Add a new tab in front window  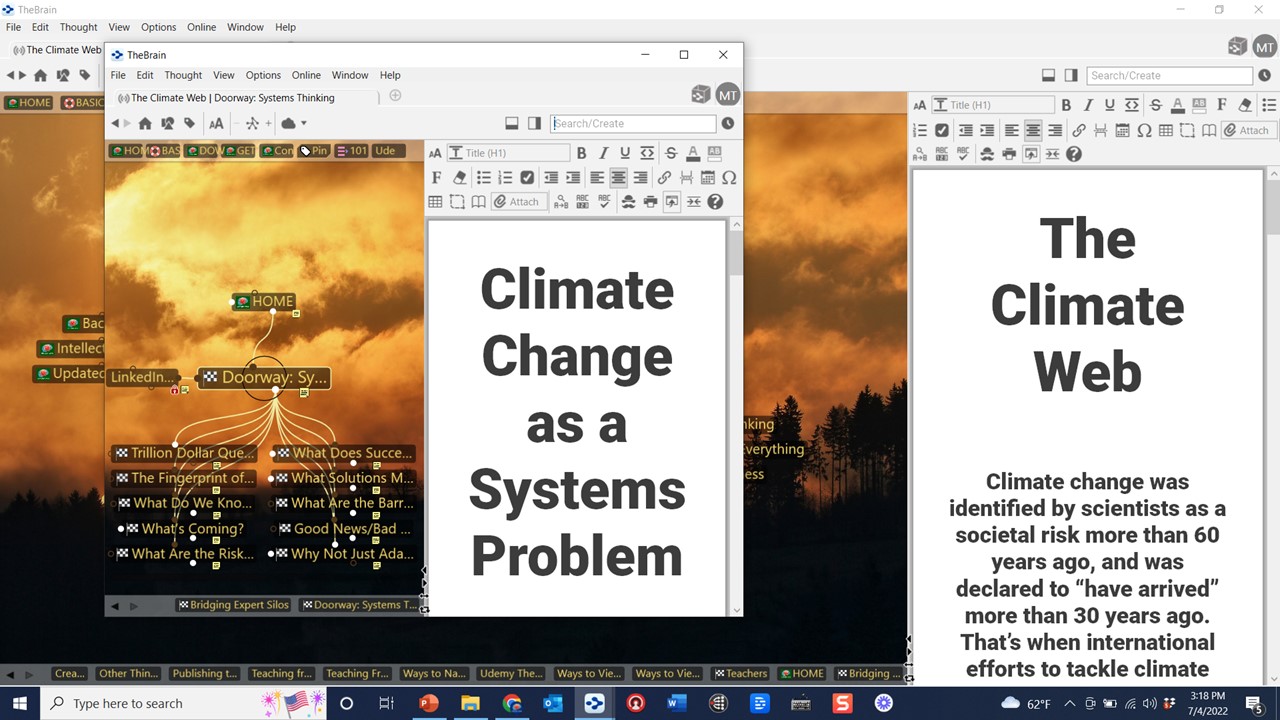[x=395, y=96]
